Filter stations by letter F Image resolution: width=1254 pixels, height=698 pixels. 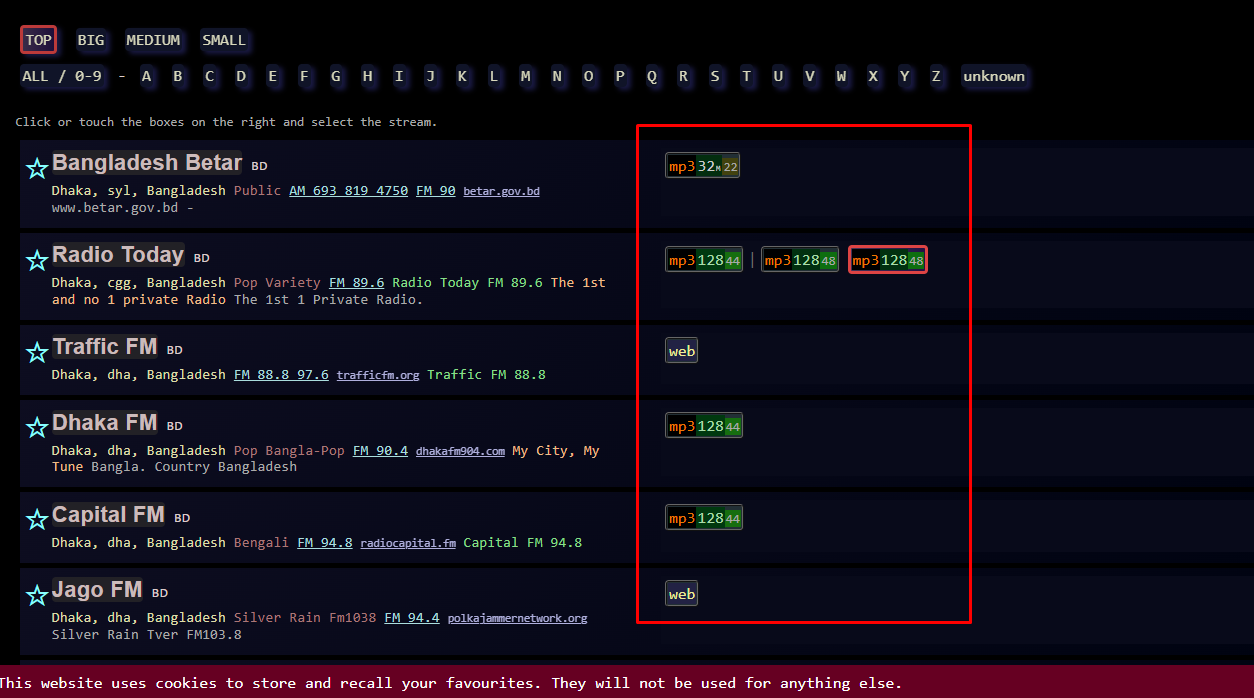point(304,76)
